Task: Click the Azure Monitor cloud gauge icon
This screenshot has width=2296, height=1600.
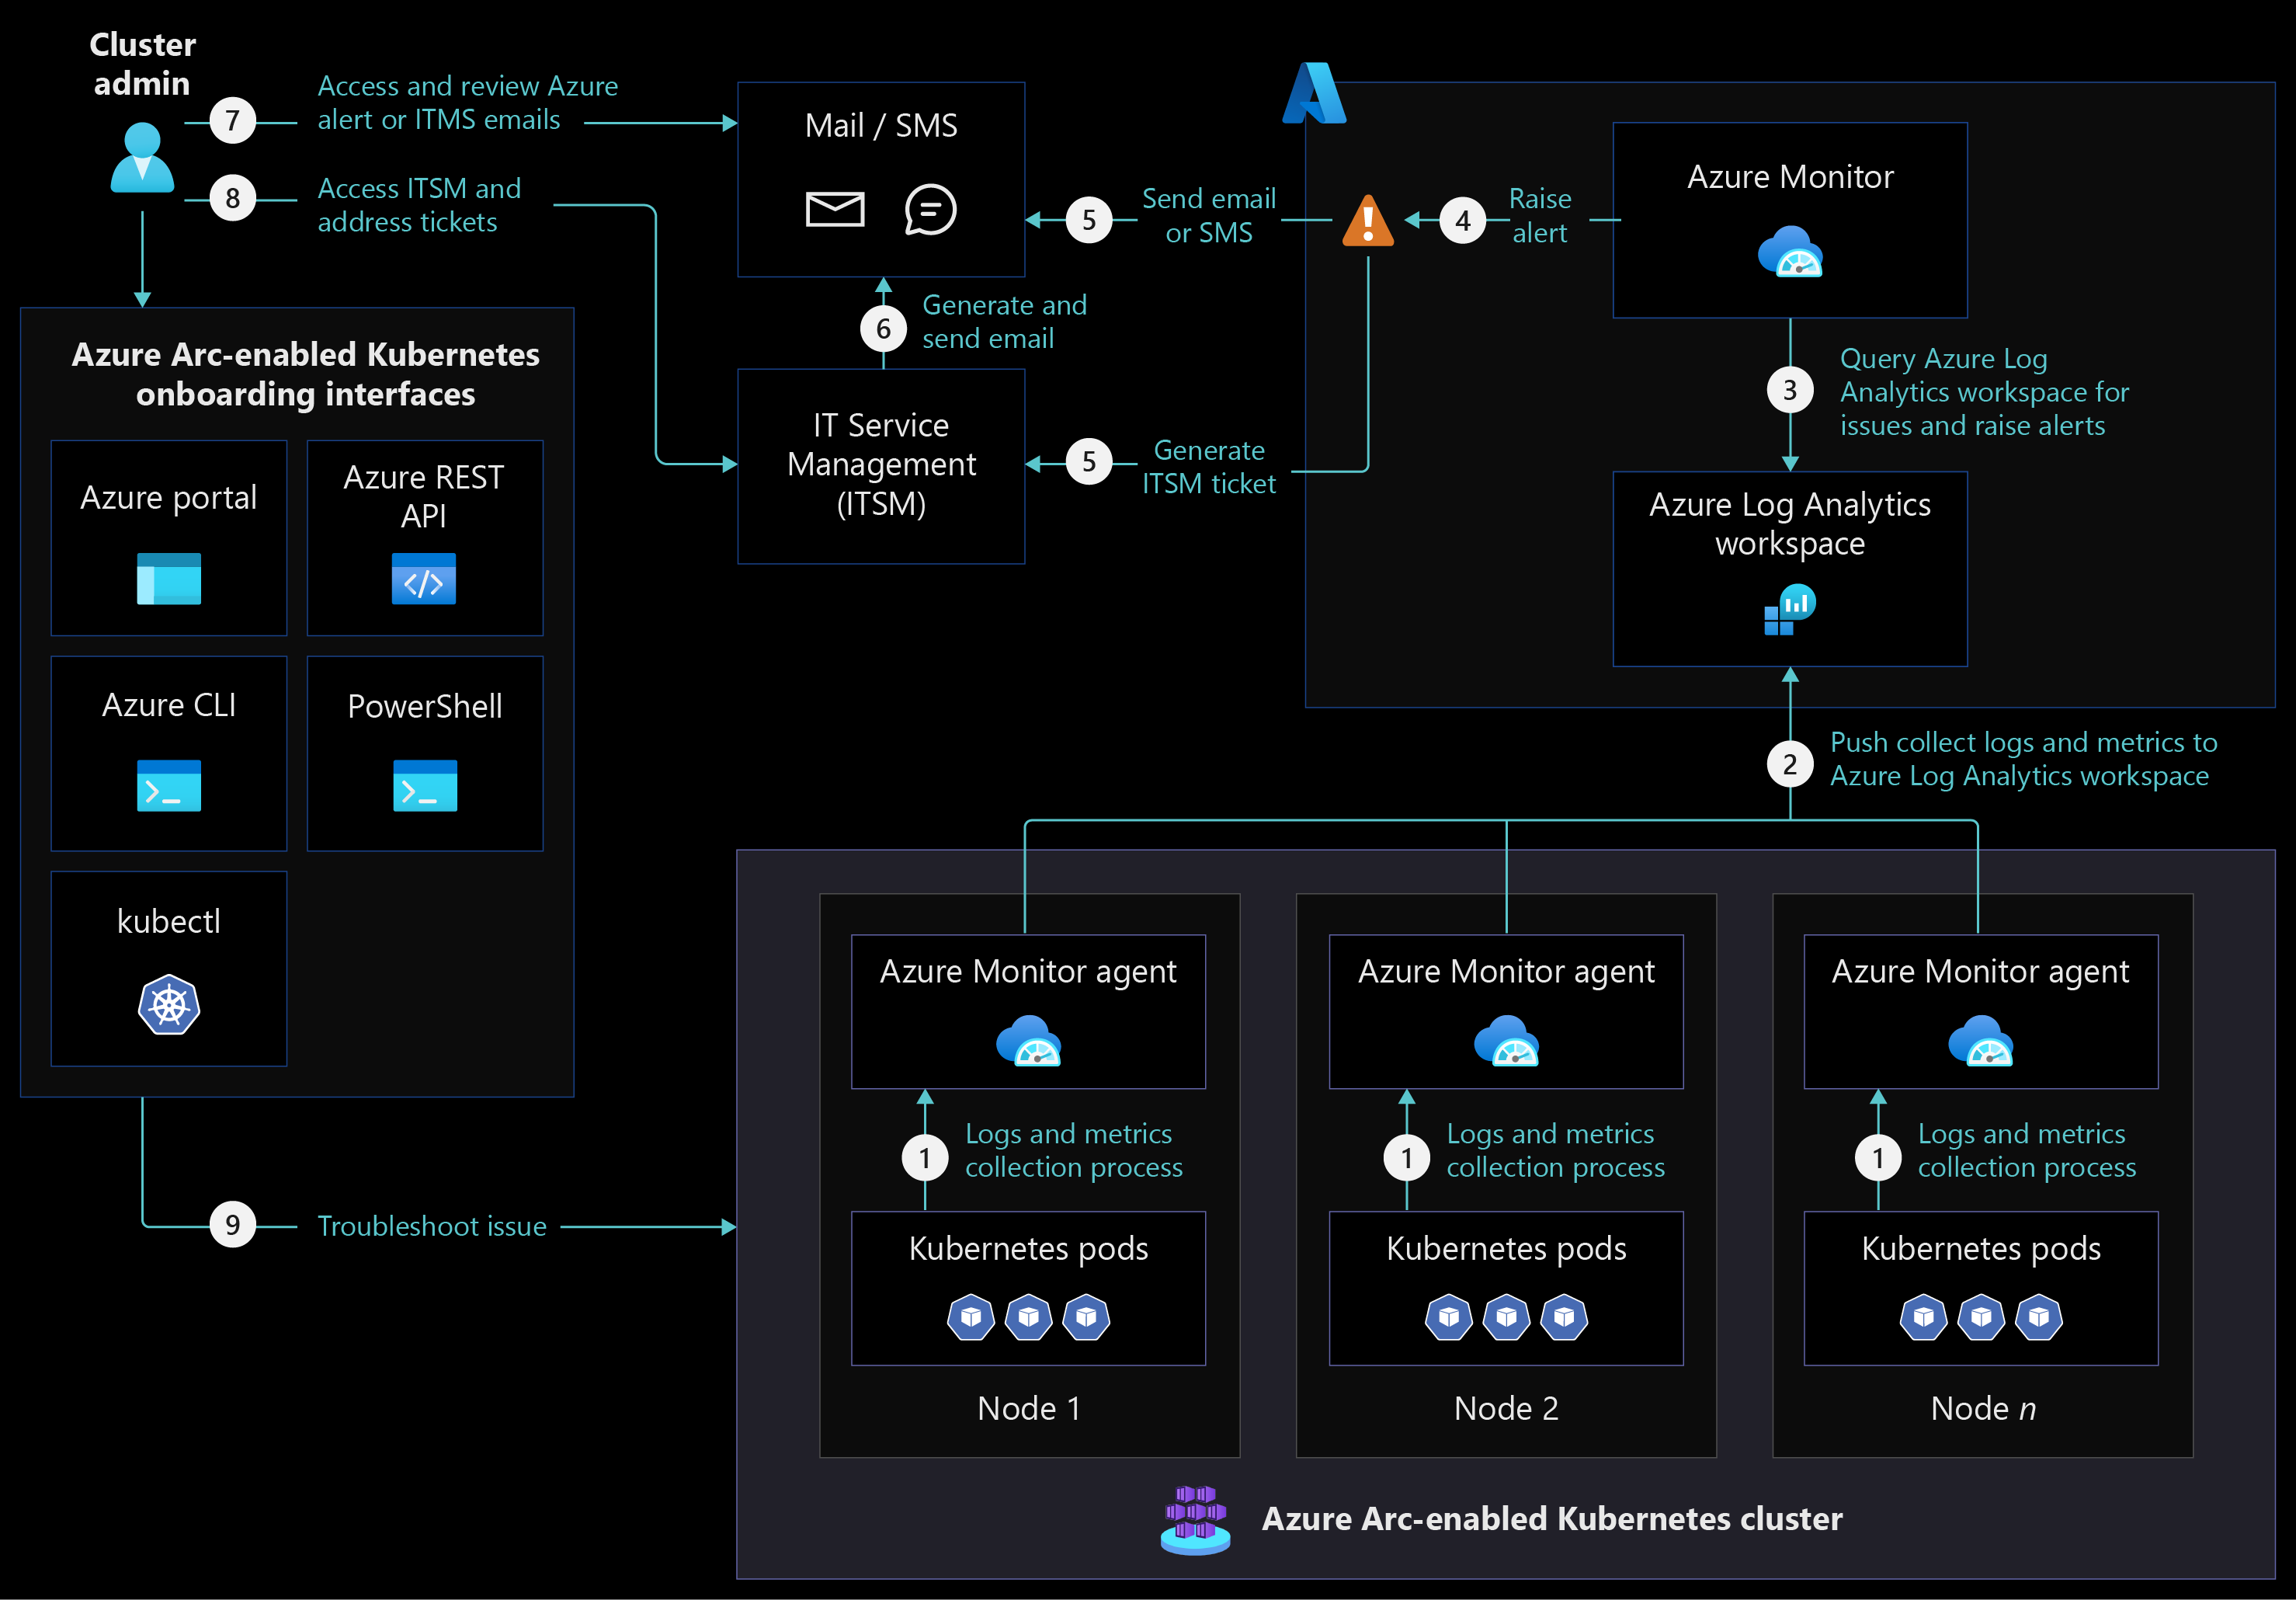Action: point(1790,251)
